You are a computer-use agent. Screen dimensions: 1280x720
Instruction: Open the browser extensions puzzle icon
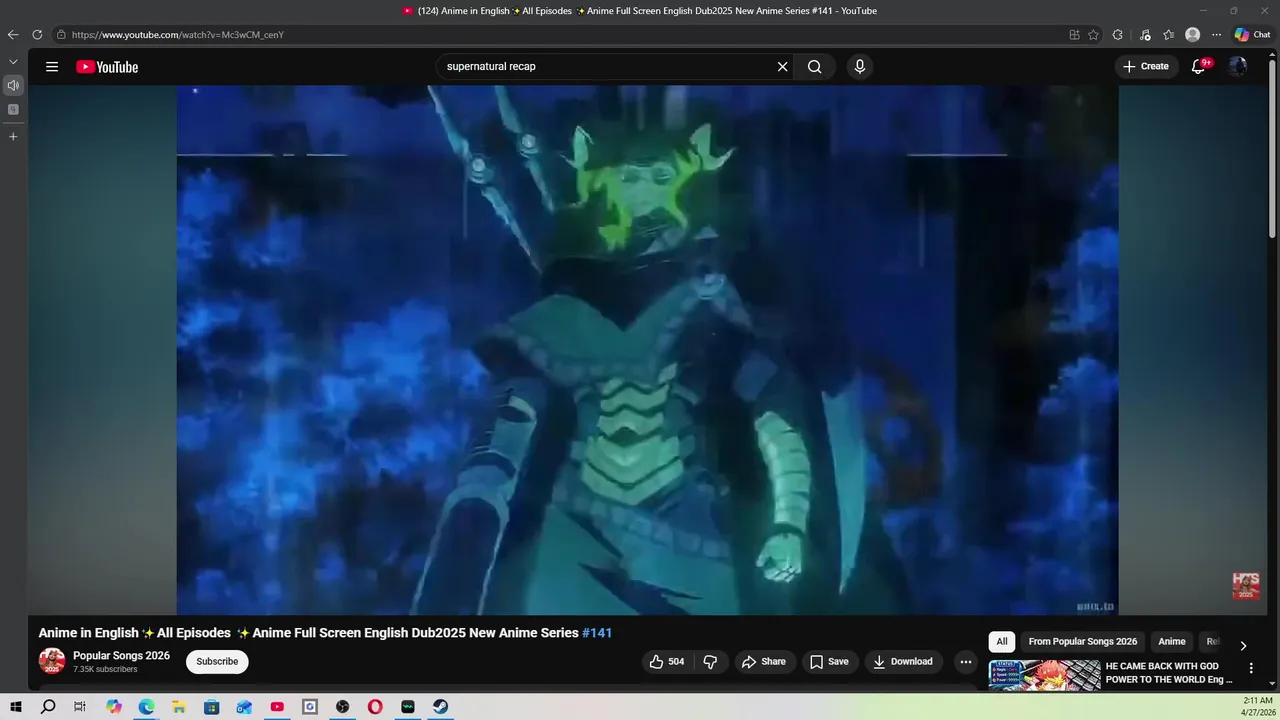(x=1118, y=34)
